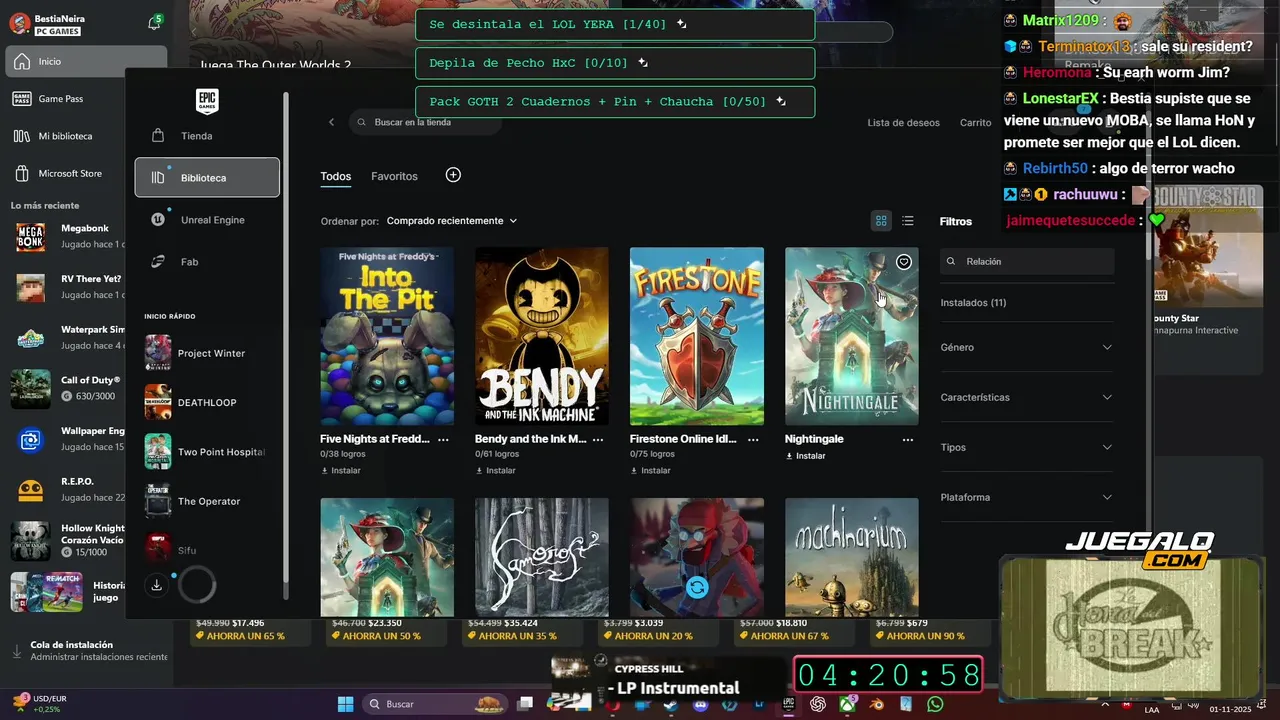Open Cola de instalación in the Xbox app
The height and width of the screenshot is (720, 1280).
pos(86,651)
